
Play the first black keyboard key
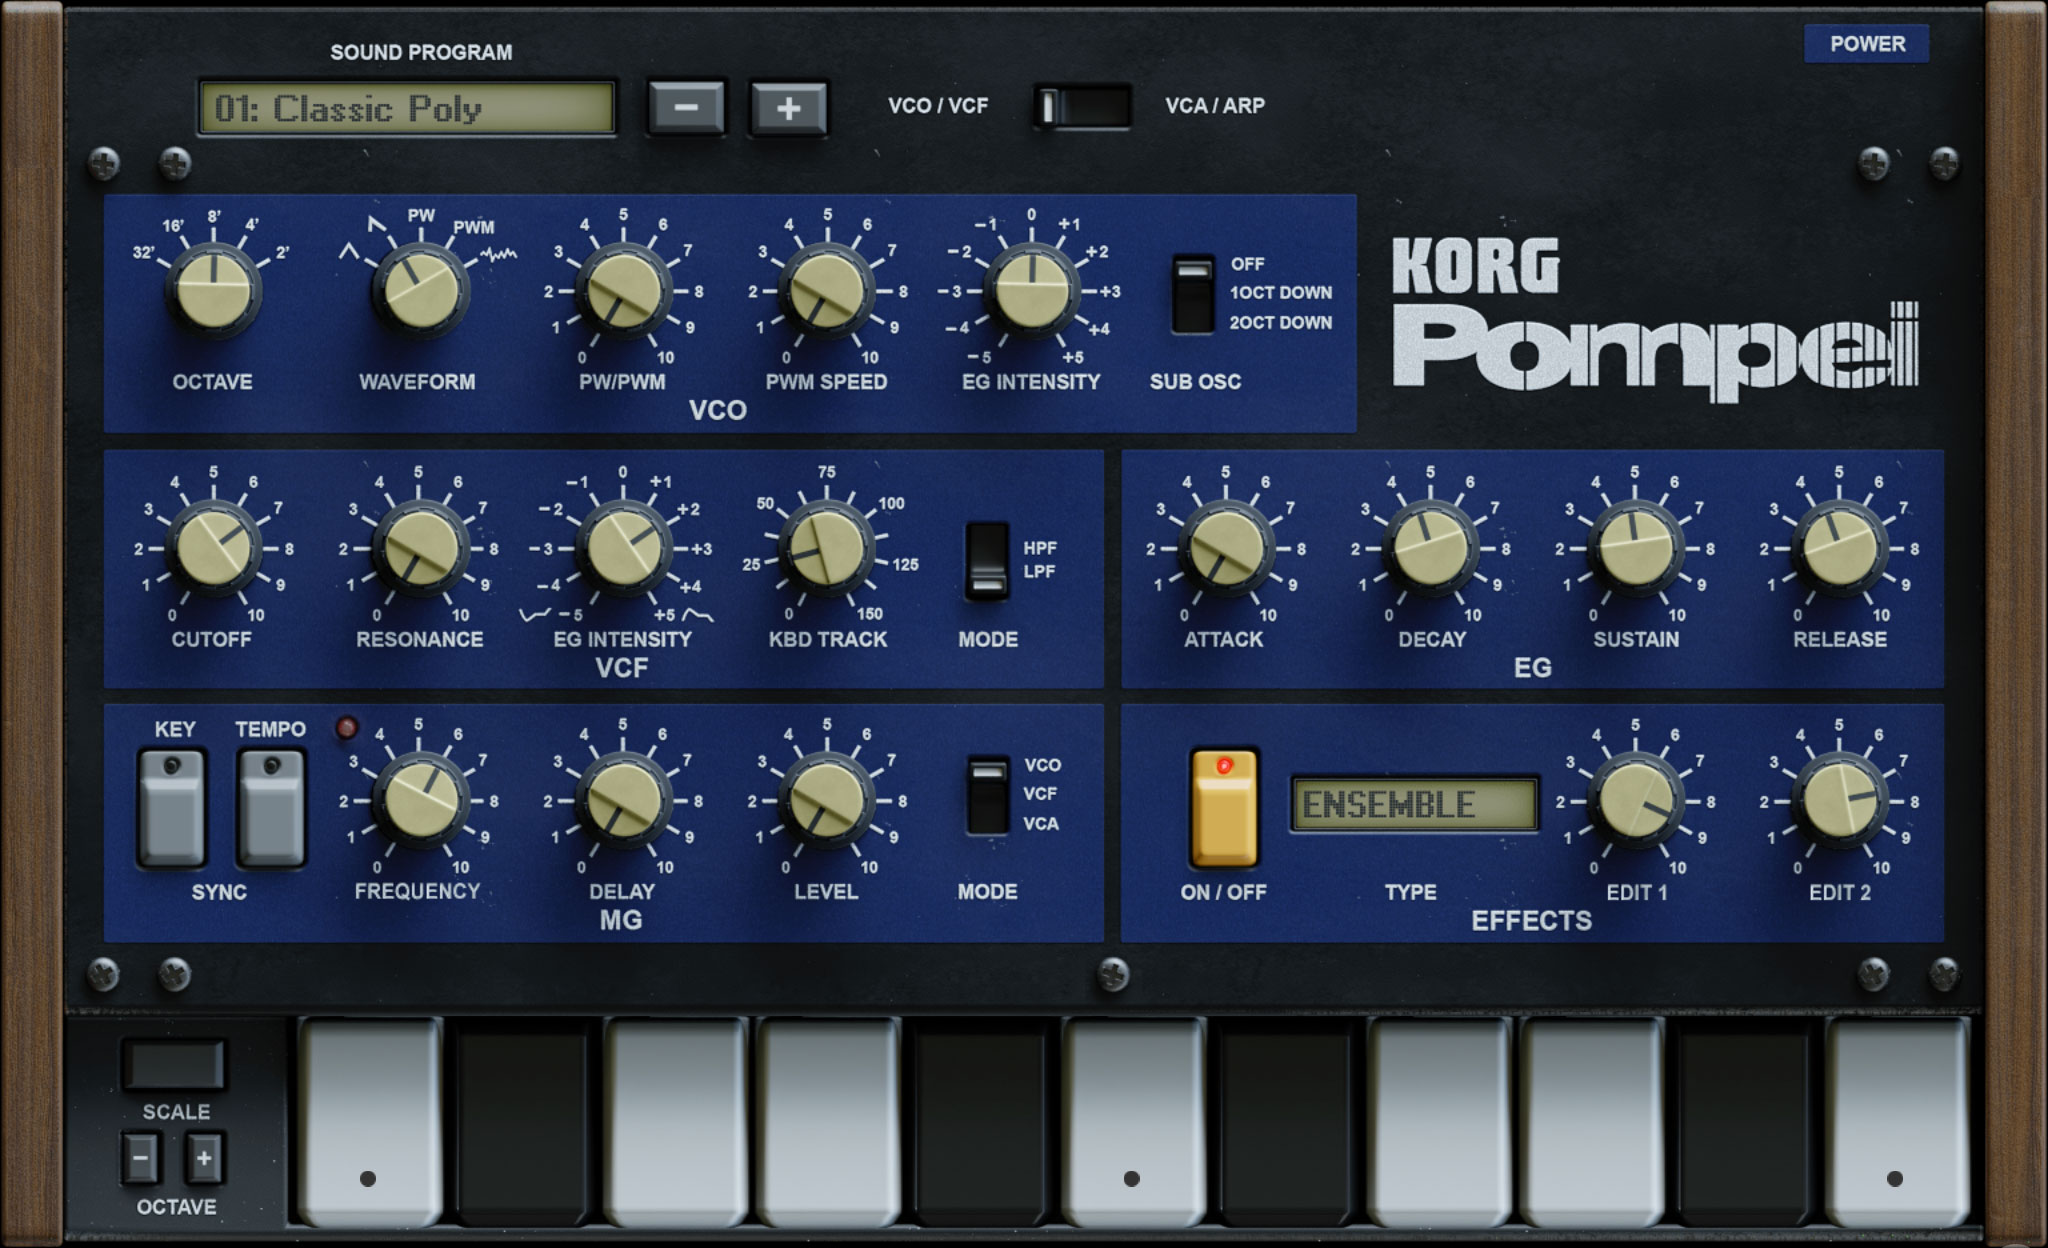click(522, 1122)
